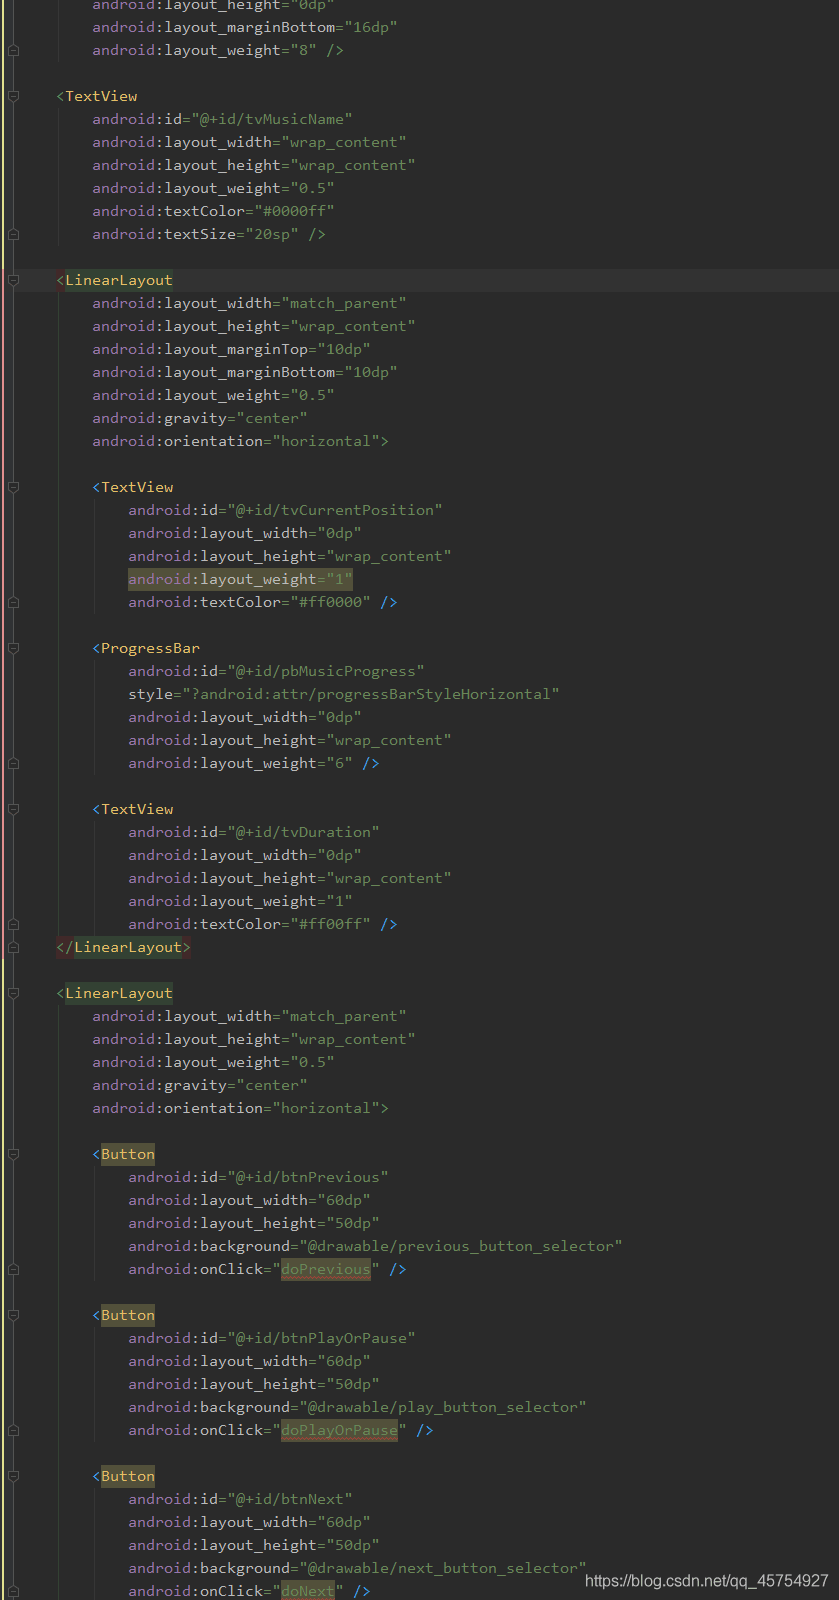Collapse fold marker beside tvCurrentPosition TextView tag

point(13,487)
